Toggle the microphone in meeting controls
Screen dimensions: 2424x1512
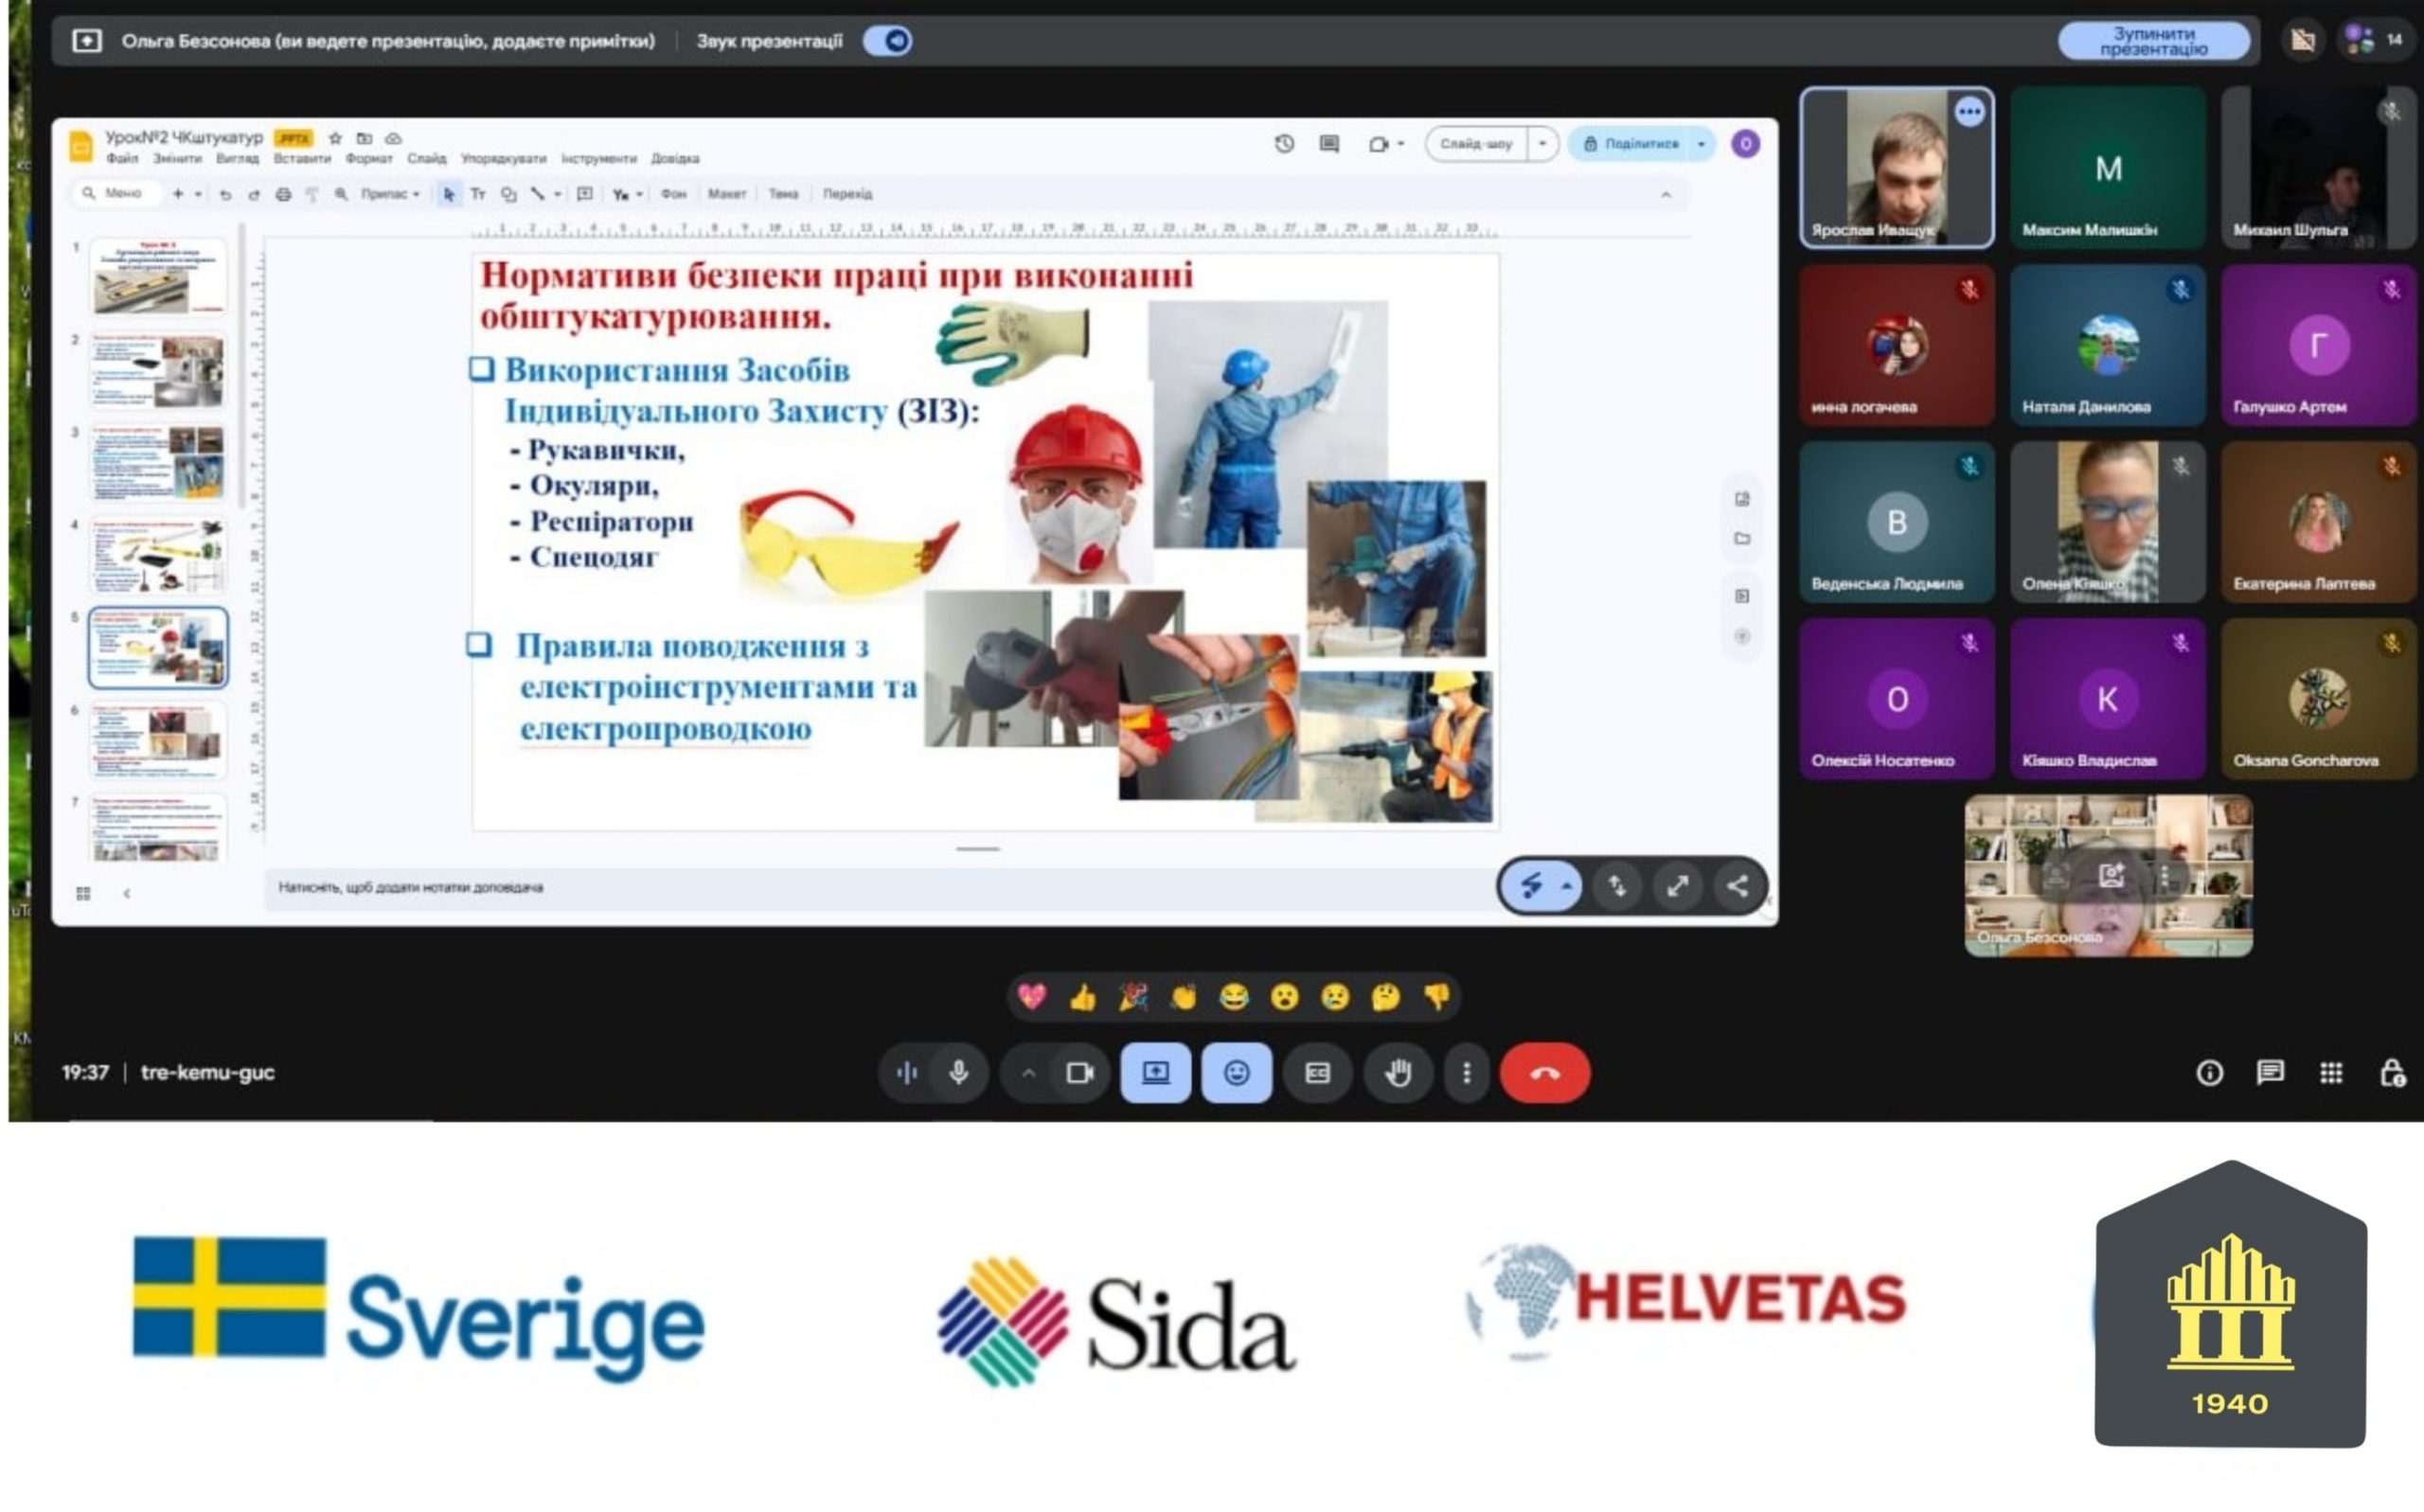click(958, 1073)
